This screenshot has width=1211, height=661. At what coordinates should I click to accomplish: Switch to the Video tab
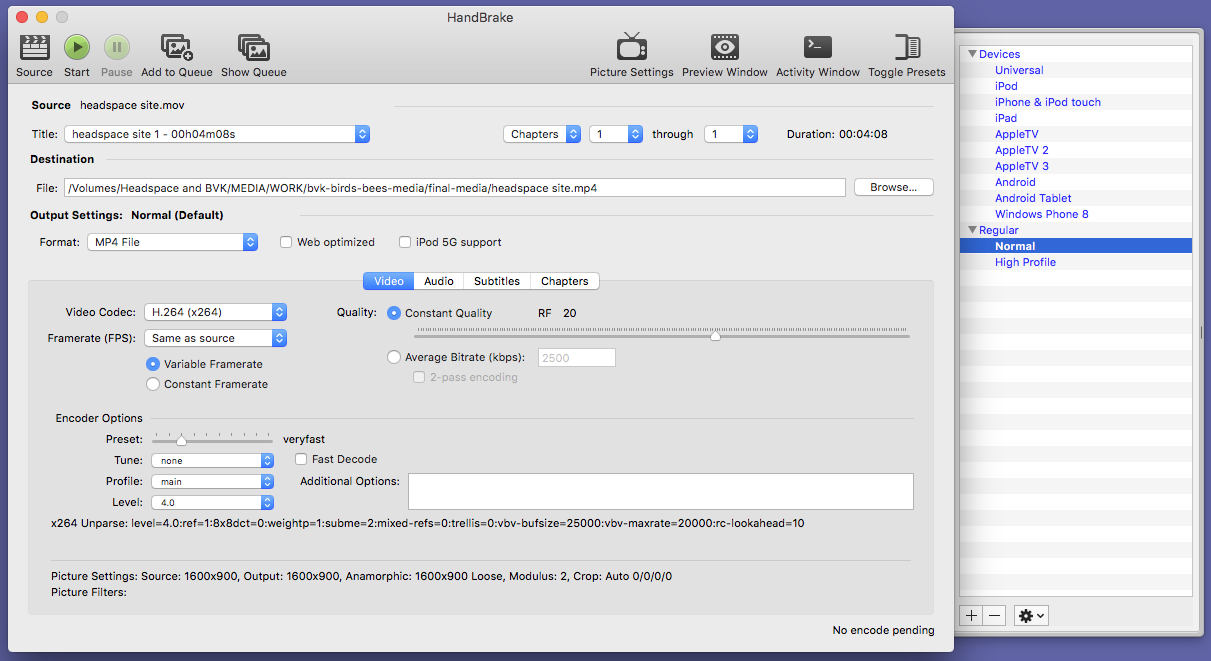388,281
